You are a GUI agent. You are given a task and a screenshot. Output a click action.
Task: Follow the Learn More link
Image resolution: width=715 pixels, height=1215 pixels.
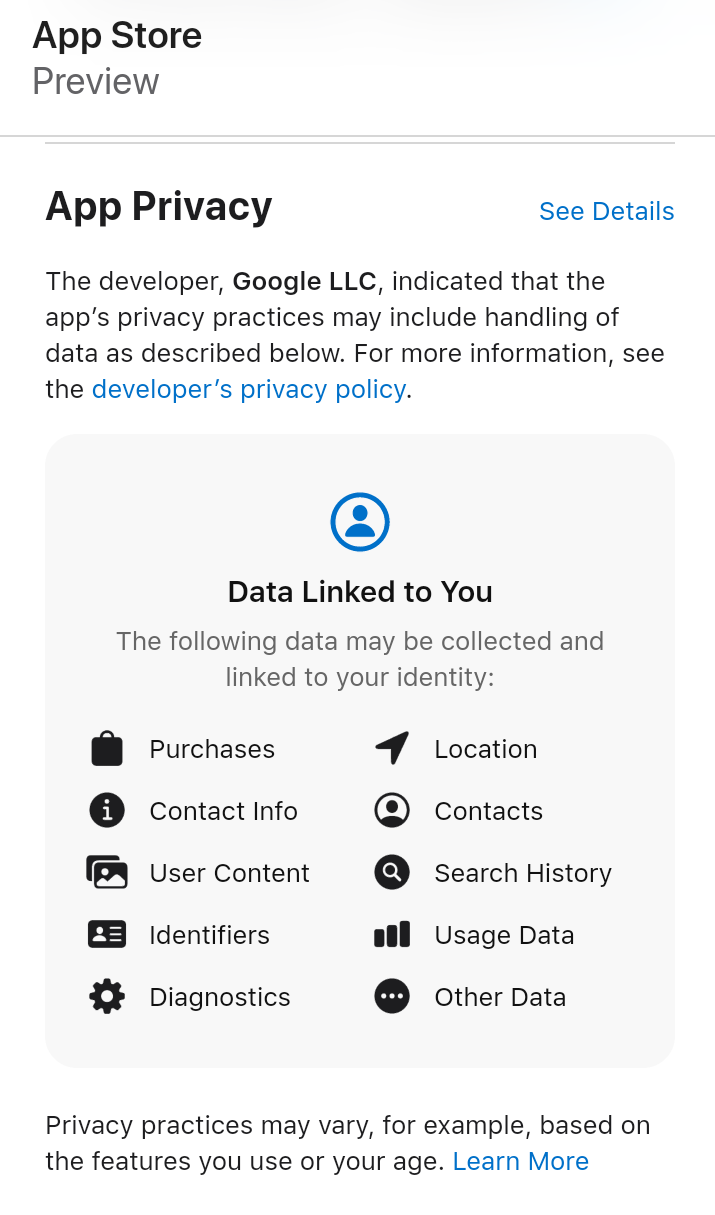pyautogui.click(x=520, y=1161)
